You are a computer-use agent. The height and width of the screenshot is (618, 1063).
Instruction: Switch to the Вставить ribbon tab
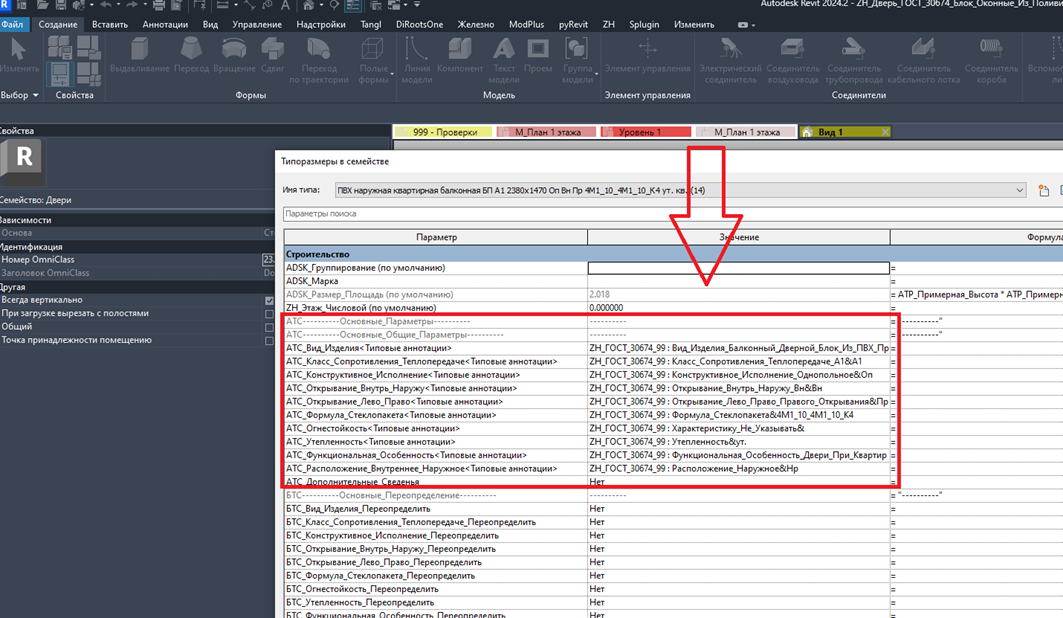110,24
